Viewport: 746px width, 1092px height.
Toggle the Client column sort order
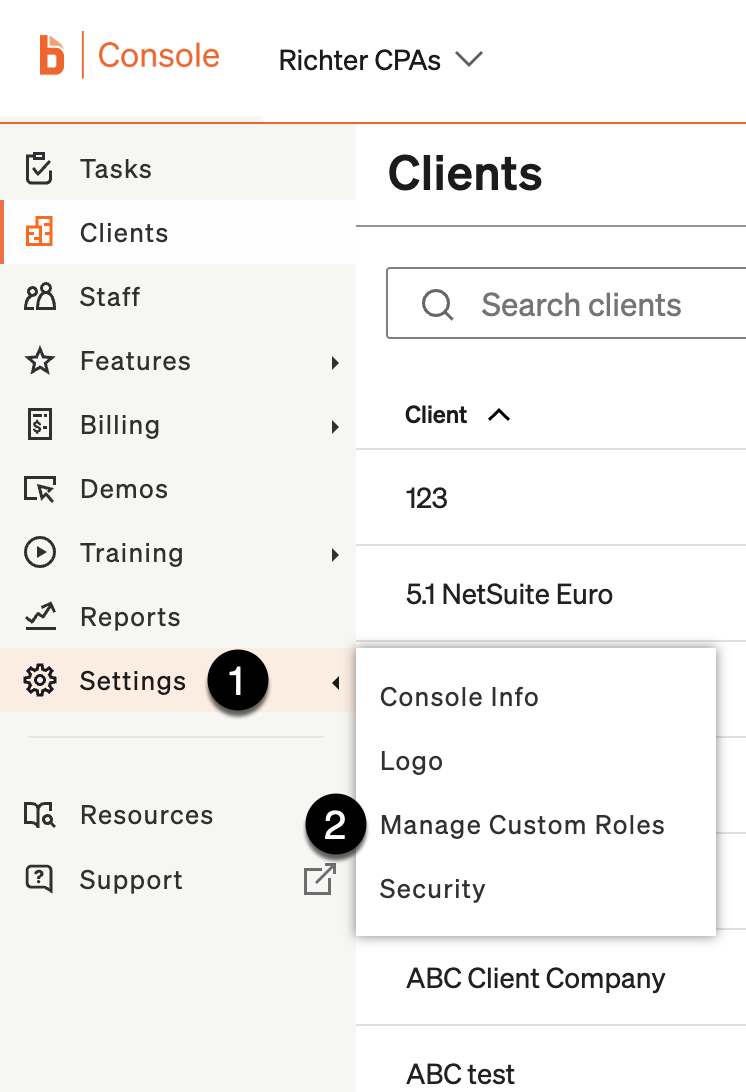click(496, 414)
